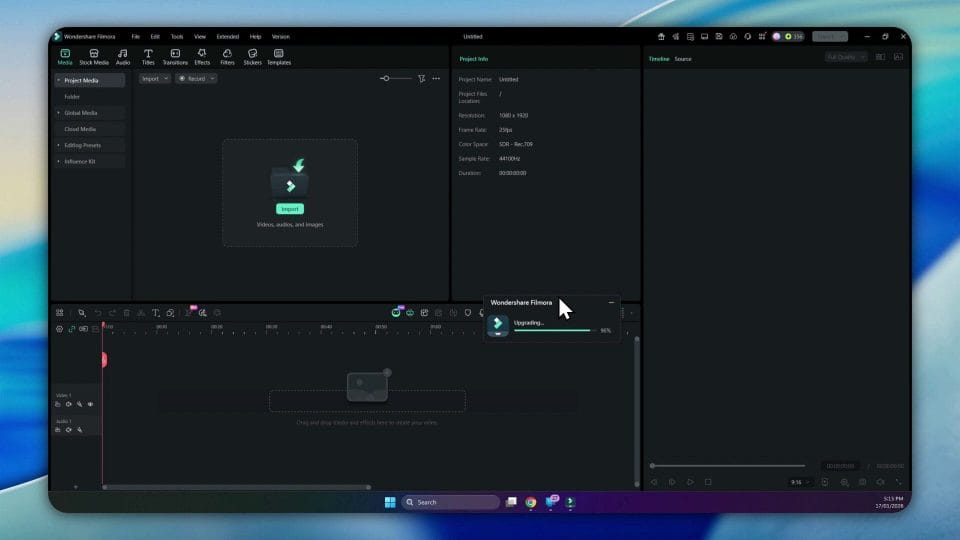Open the Full Quality preview dropdown

pos(846,57)
